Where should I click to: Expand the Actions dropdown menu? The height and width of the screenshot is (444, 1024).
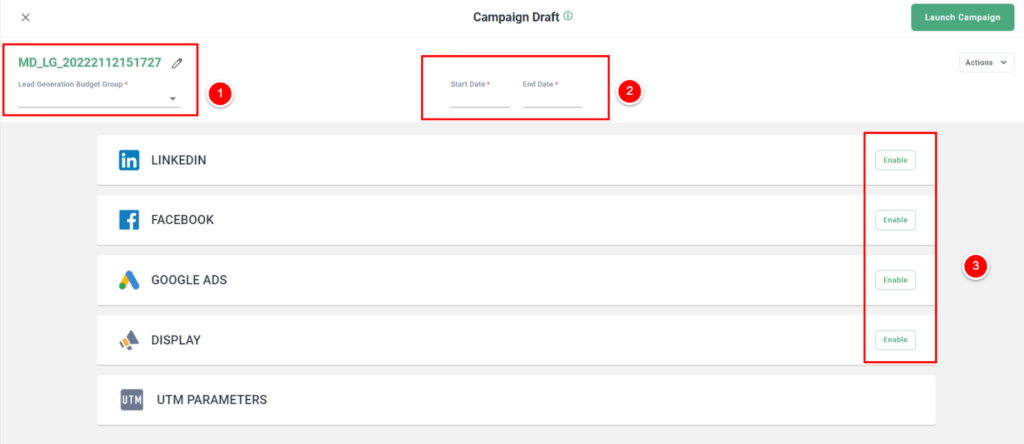pos(986,63)
